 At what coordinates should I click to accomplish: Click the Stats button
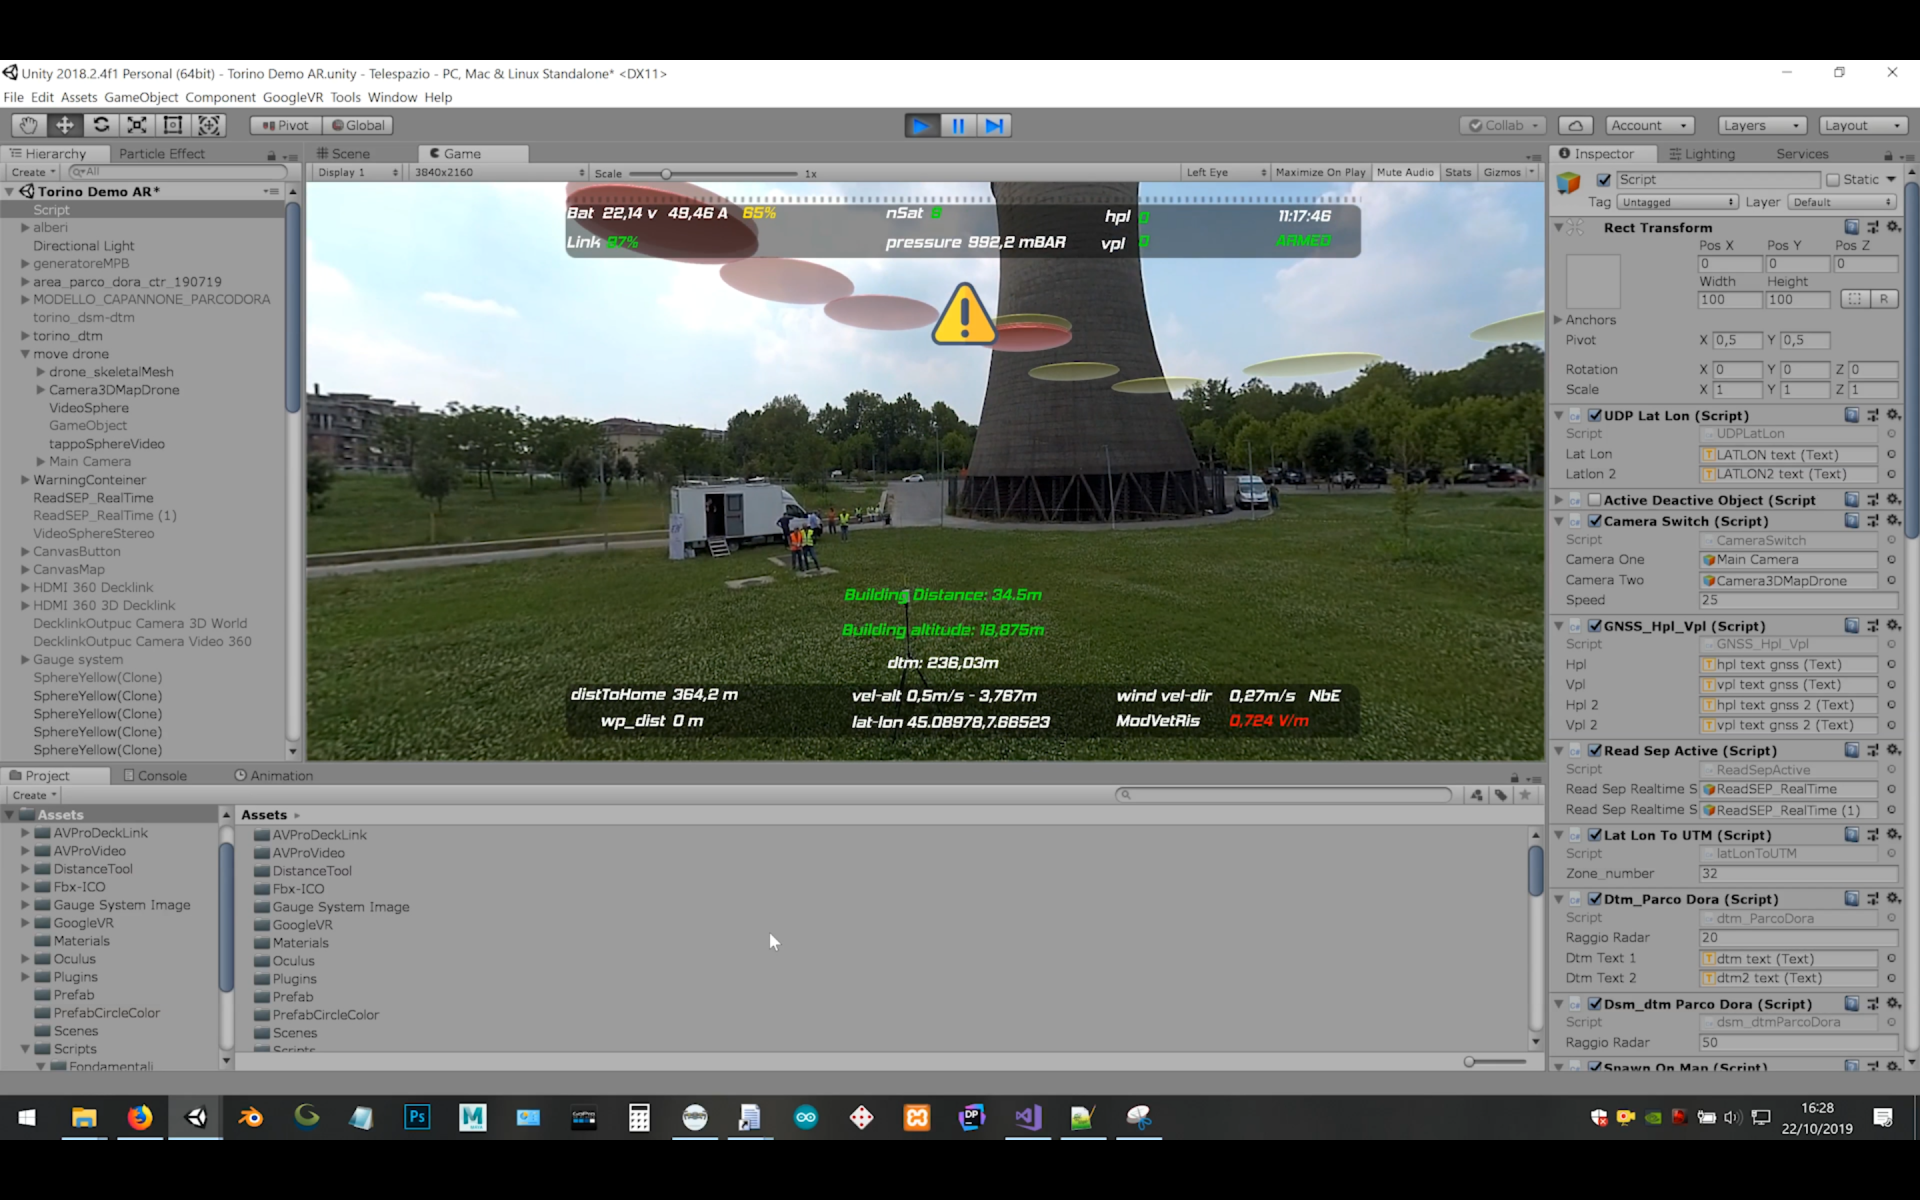(x=1458, y=173)
